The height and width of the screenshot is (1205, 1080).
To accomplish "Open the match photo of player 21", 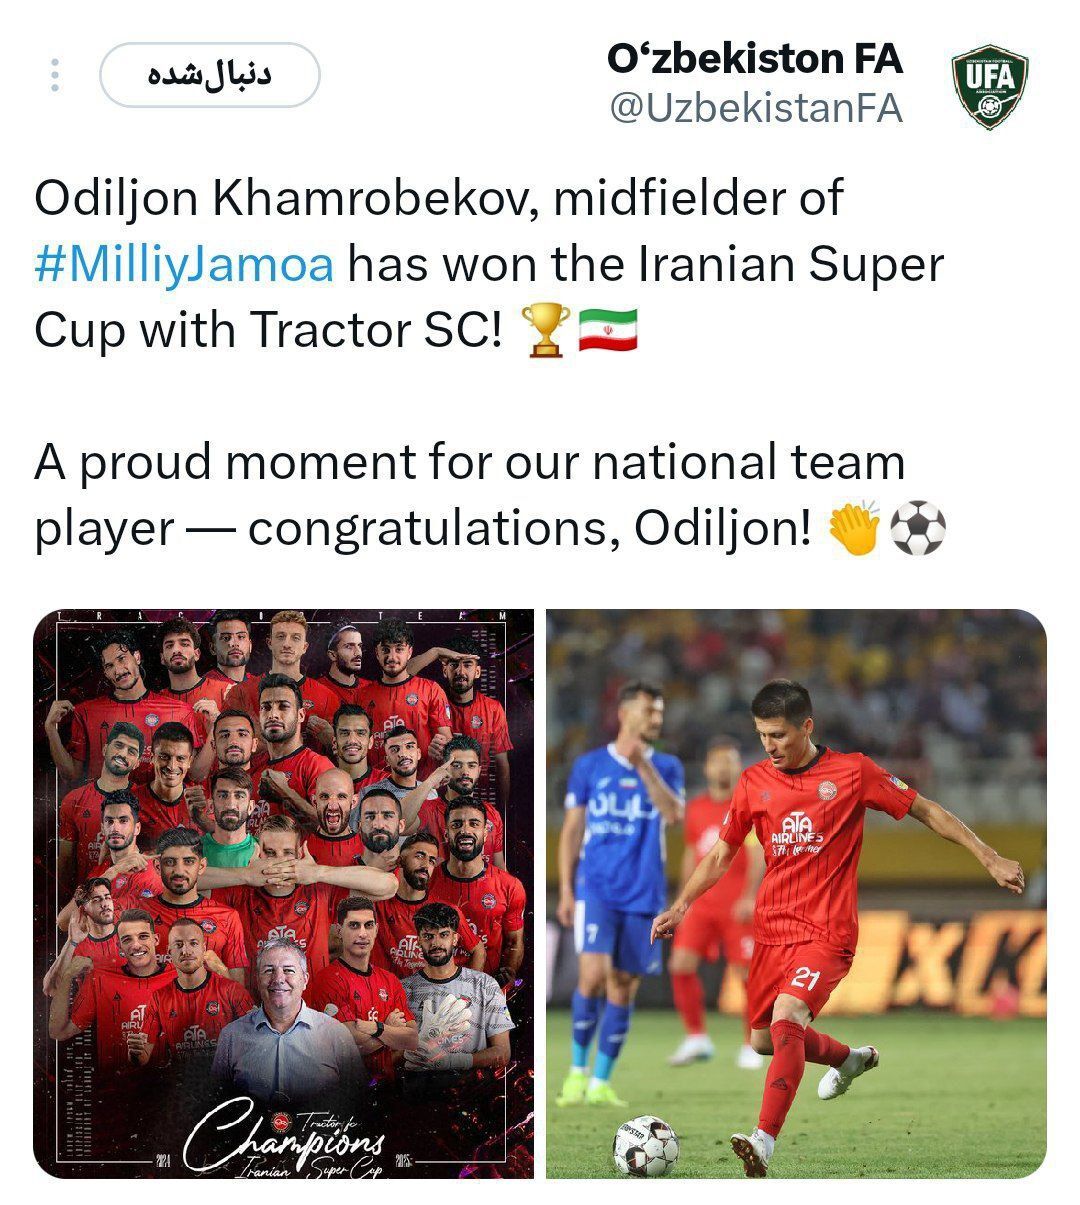I will click(x=796, y=893).
